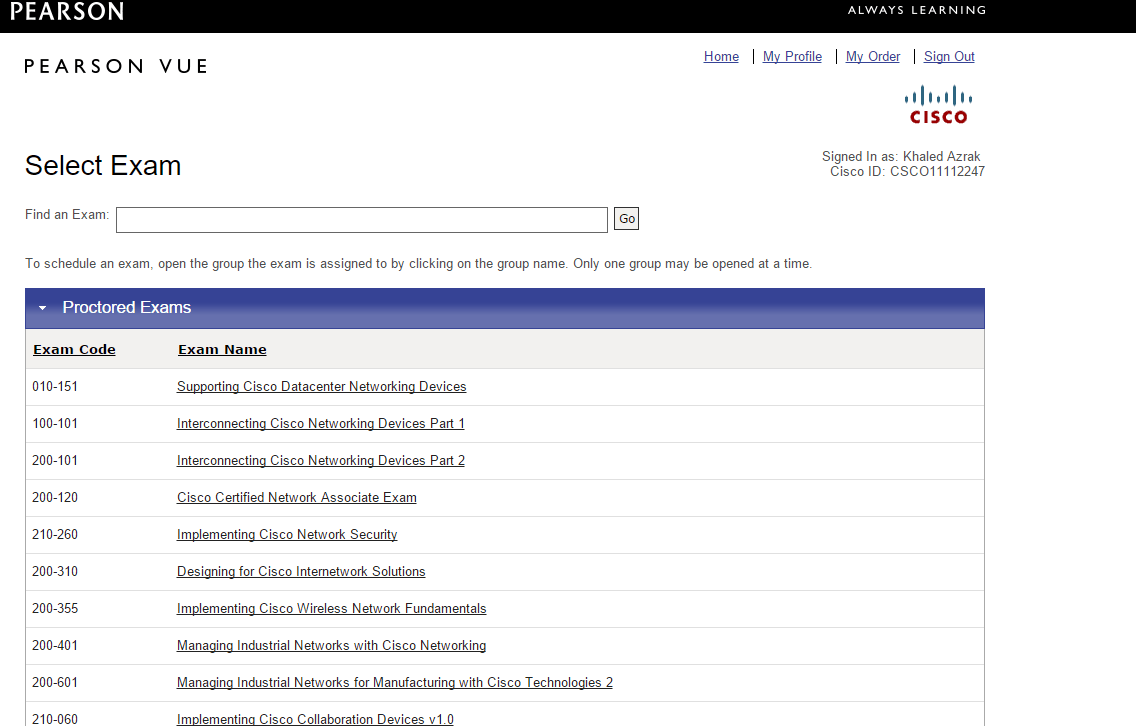Viewport: 1136px width, 726px height.
Task: Click the Go button
Action: click(x=626, y=219)
